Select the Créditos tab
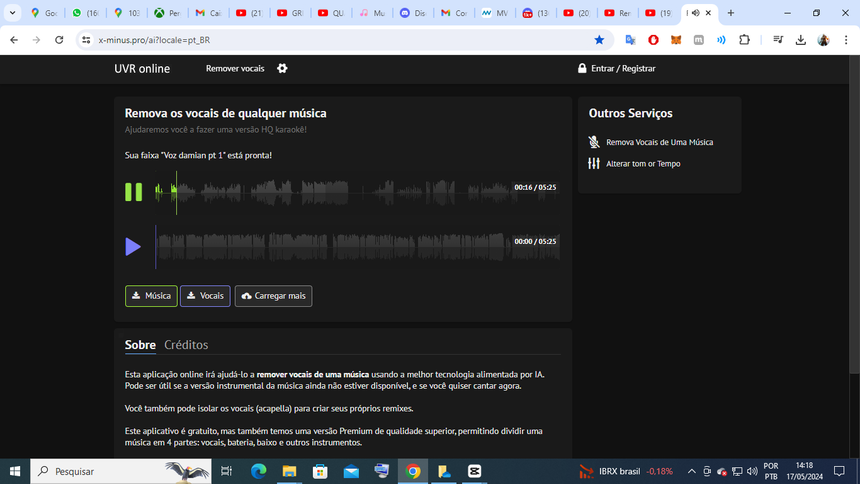 point(186,345)
